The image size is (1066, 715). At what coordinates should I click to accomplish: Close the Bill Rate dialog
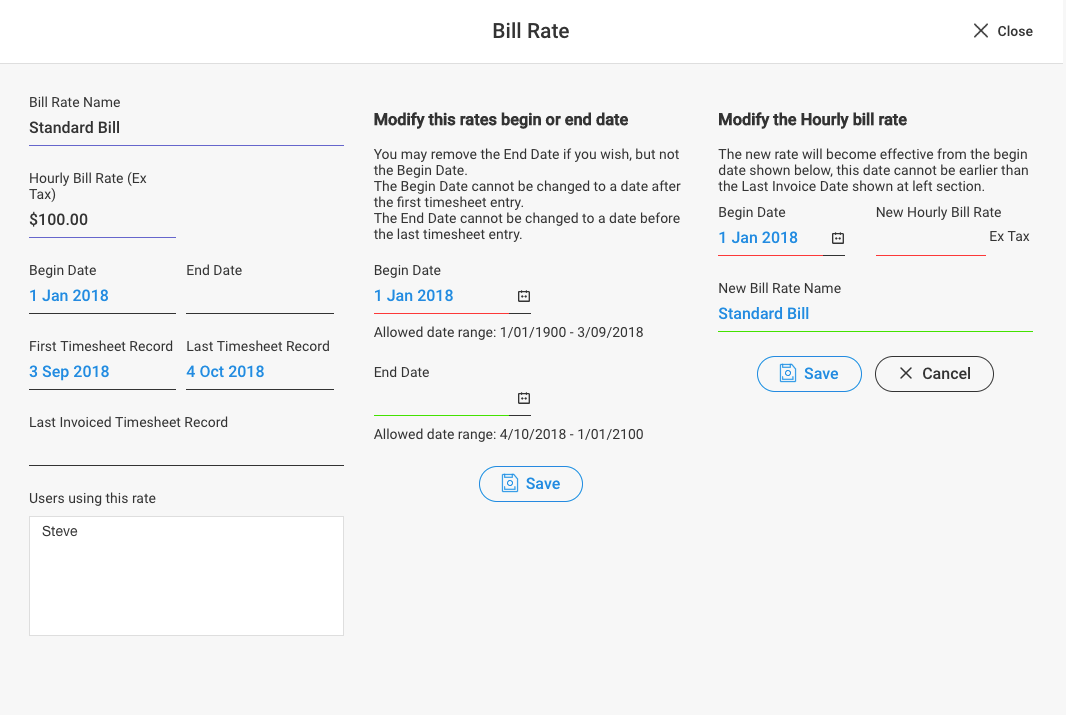(1003, 31)
